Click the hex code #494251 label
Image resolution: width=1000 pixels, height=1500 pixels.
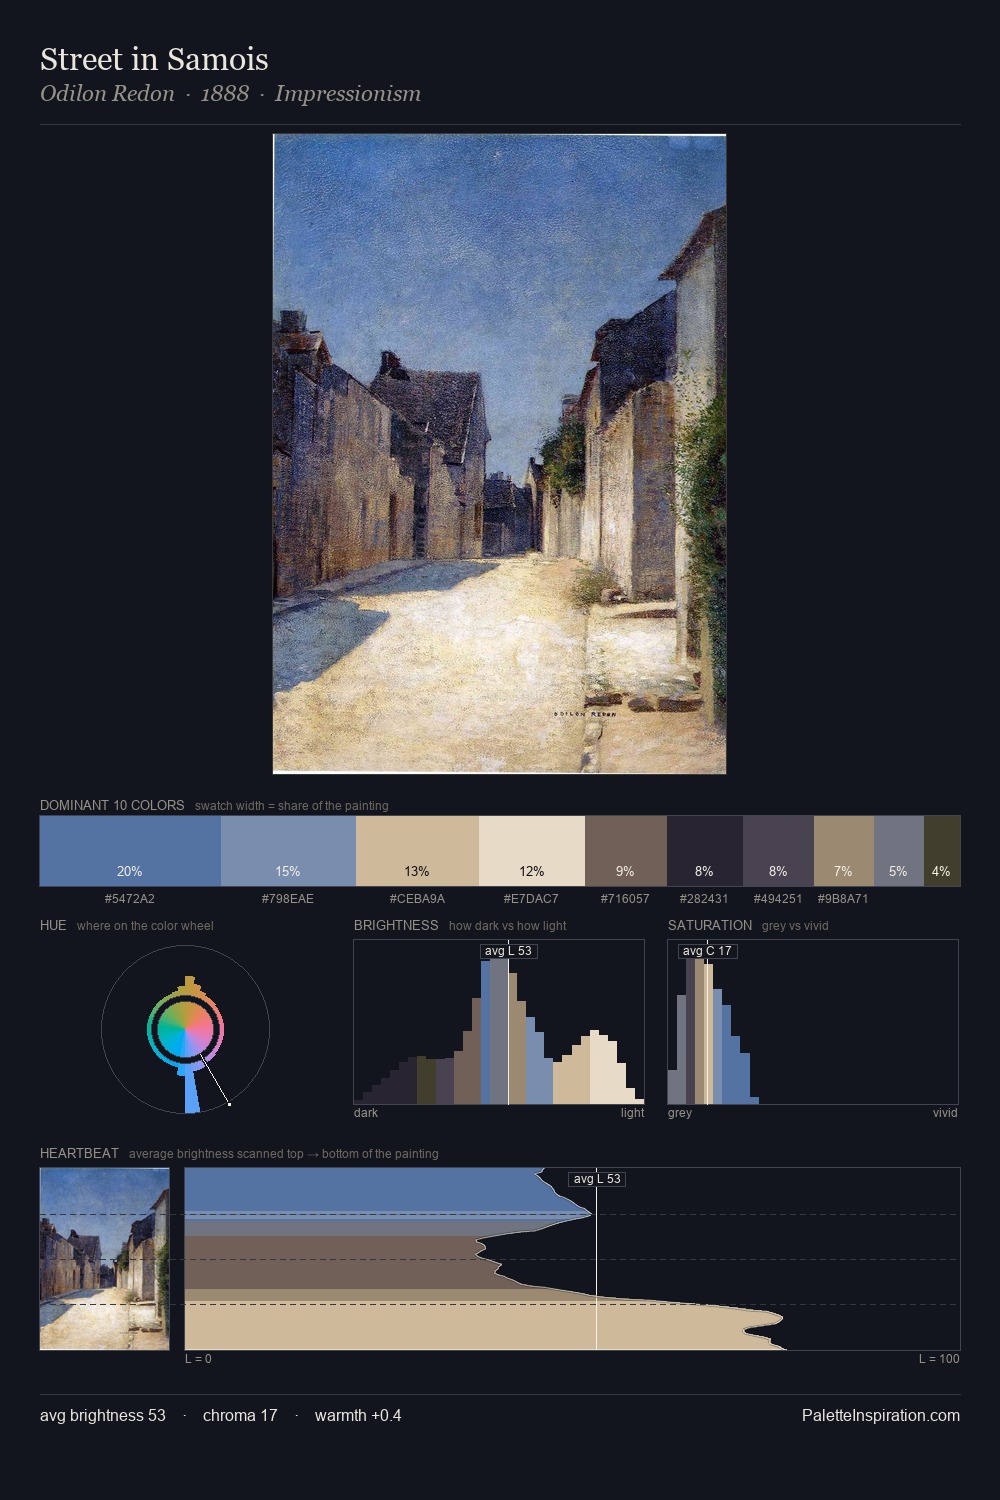(778, 899)
